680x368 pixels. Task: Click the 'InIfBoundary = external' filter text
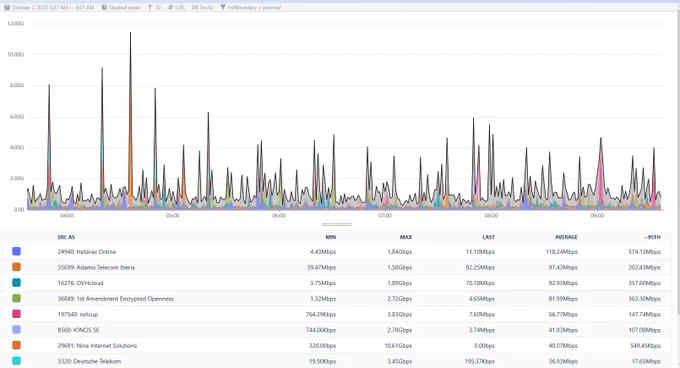[x=254, y=7]
